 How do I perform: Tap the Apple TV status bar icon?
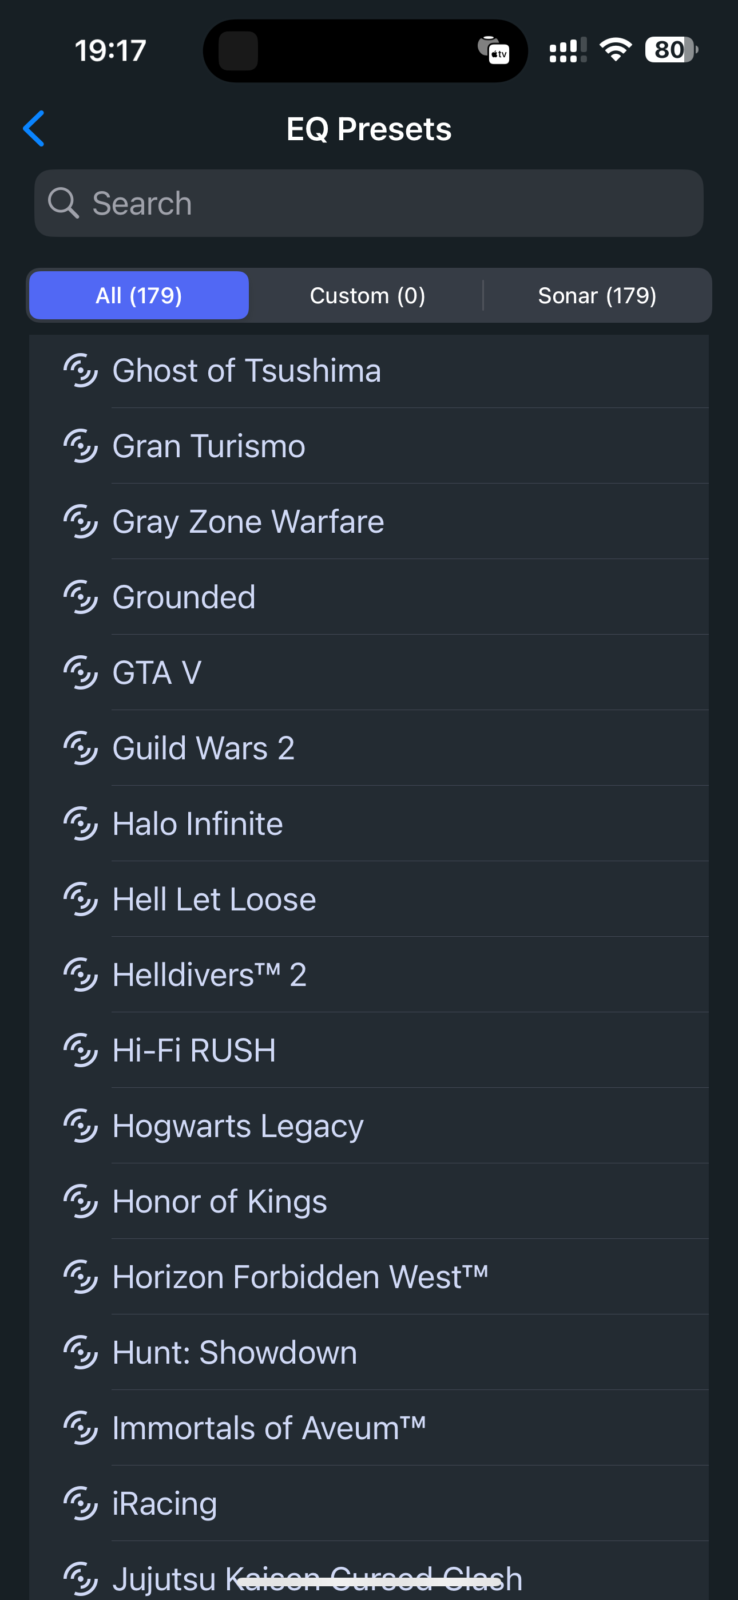494,50
